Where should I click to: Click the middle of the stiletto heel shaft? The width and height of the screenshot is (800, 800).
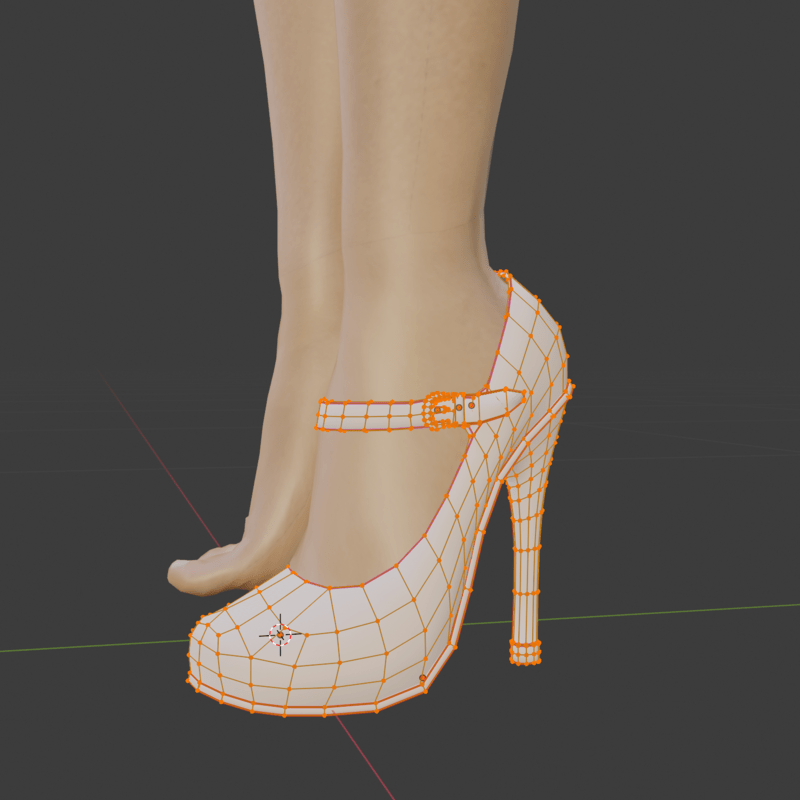point(526,560)
